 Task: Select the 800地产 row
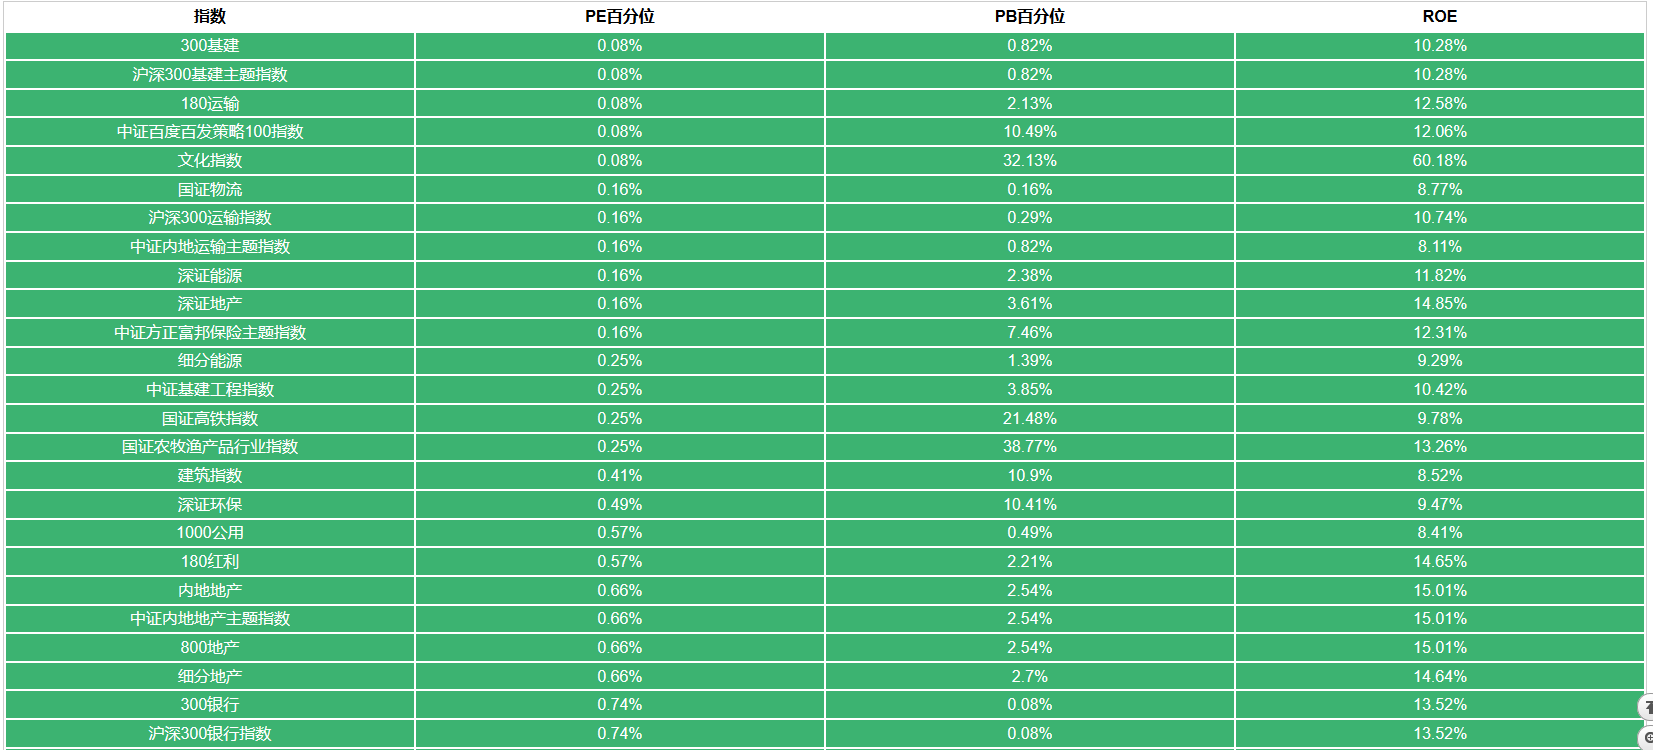click(x=825, y=648)
